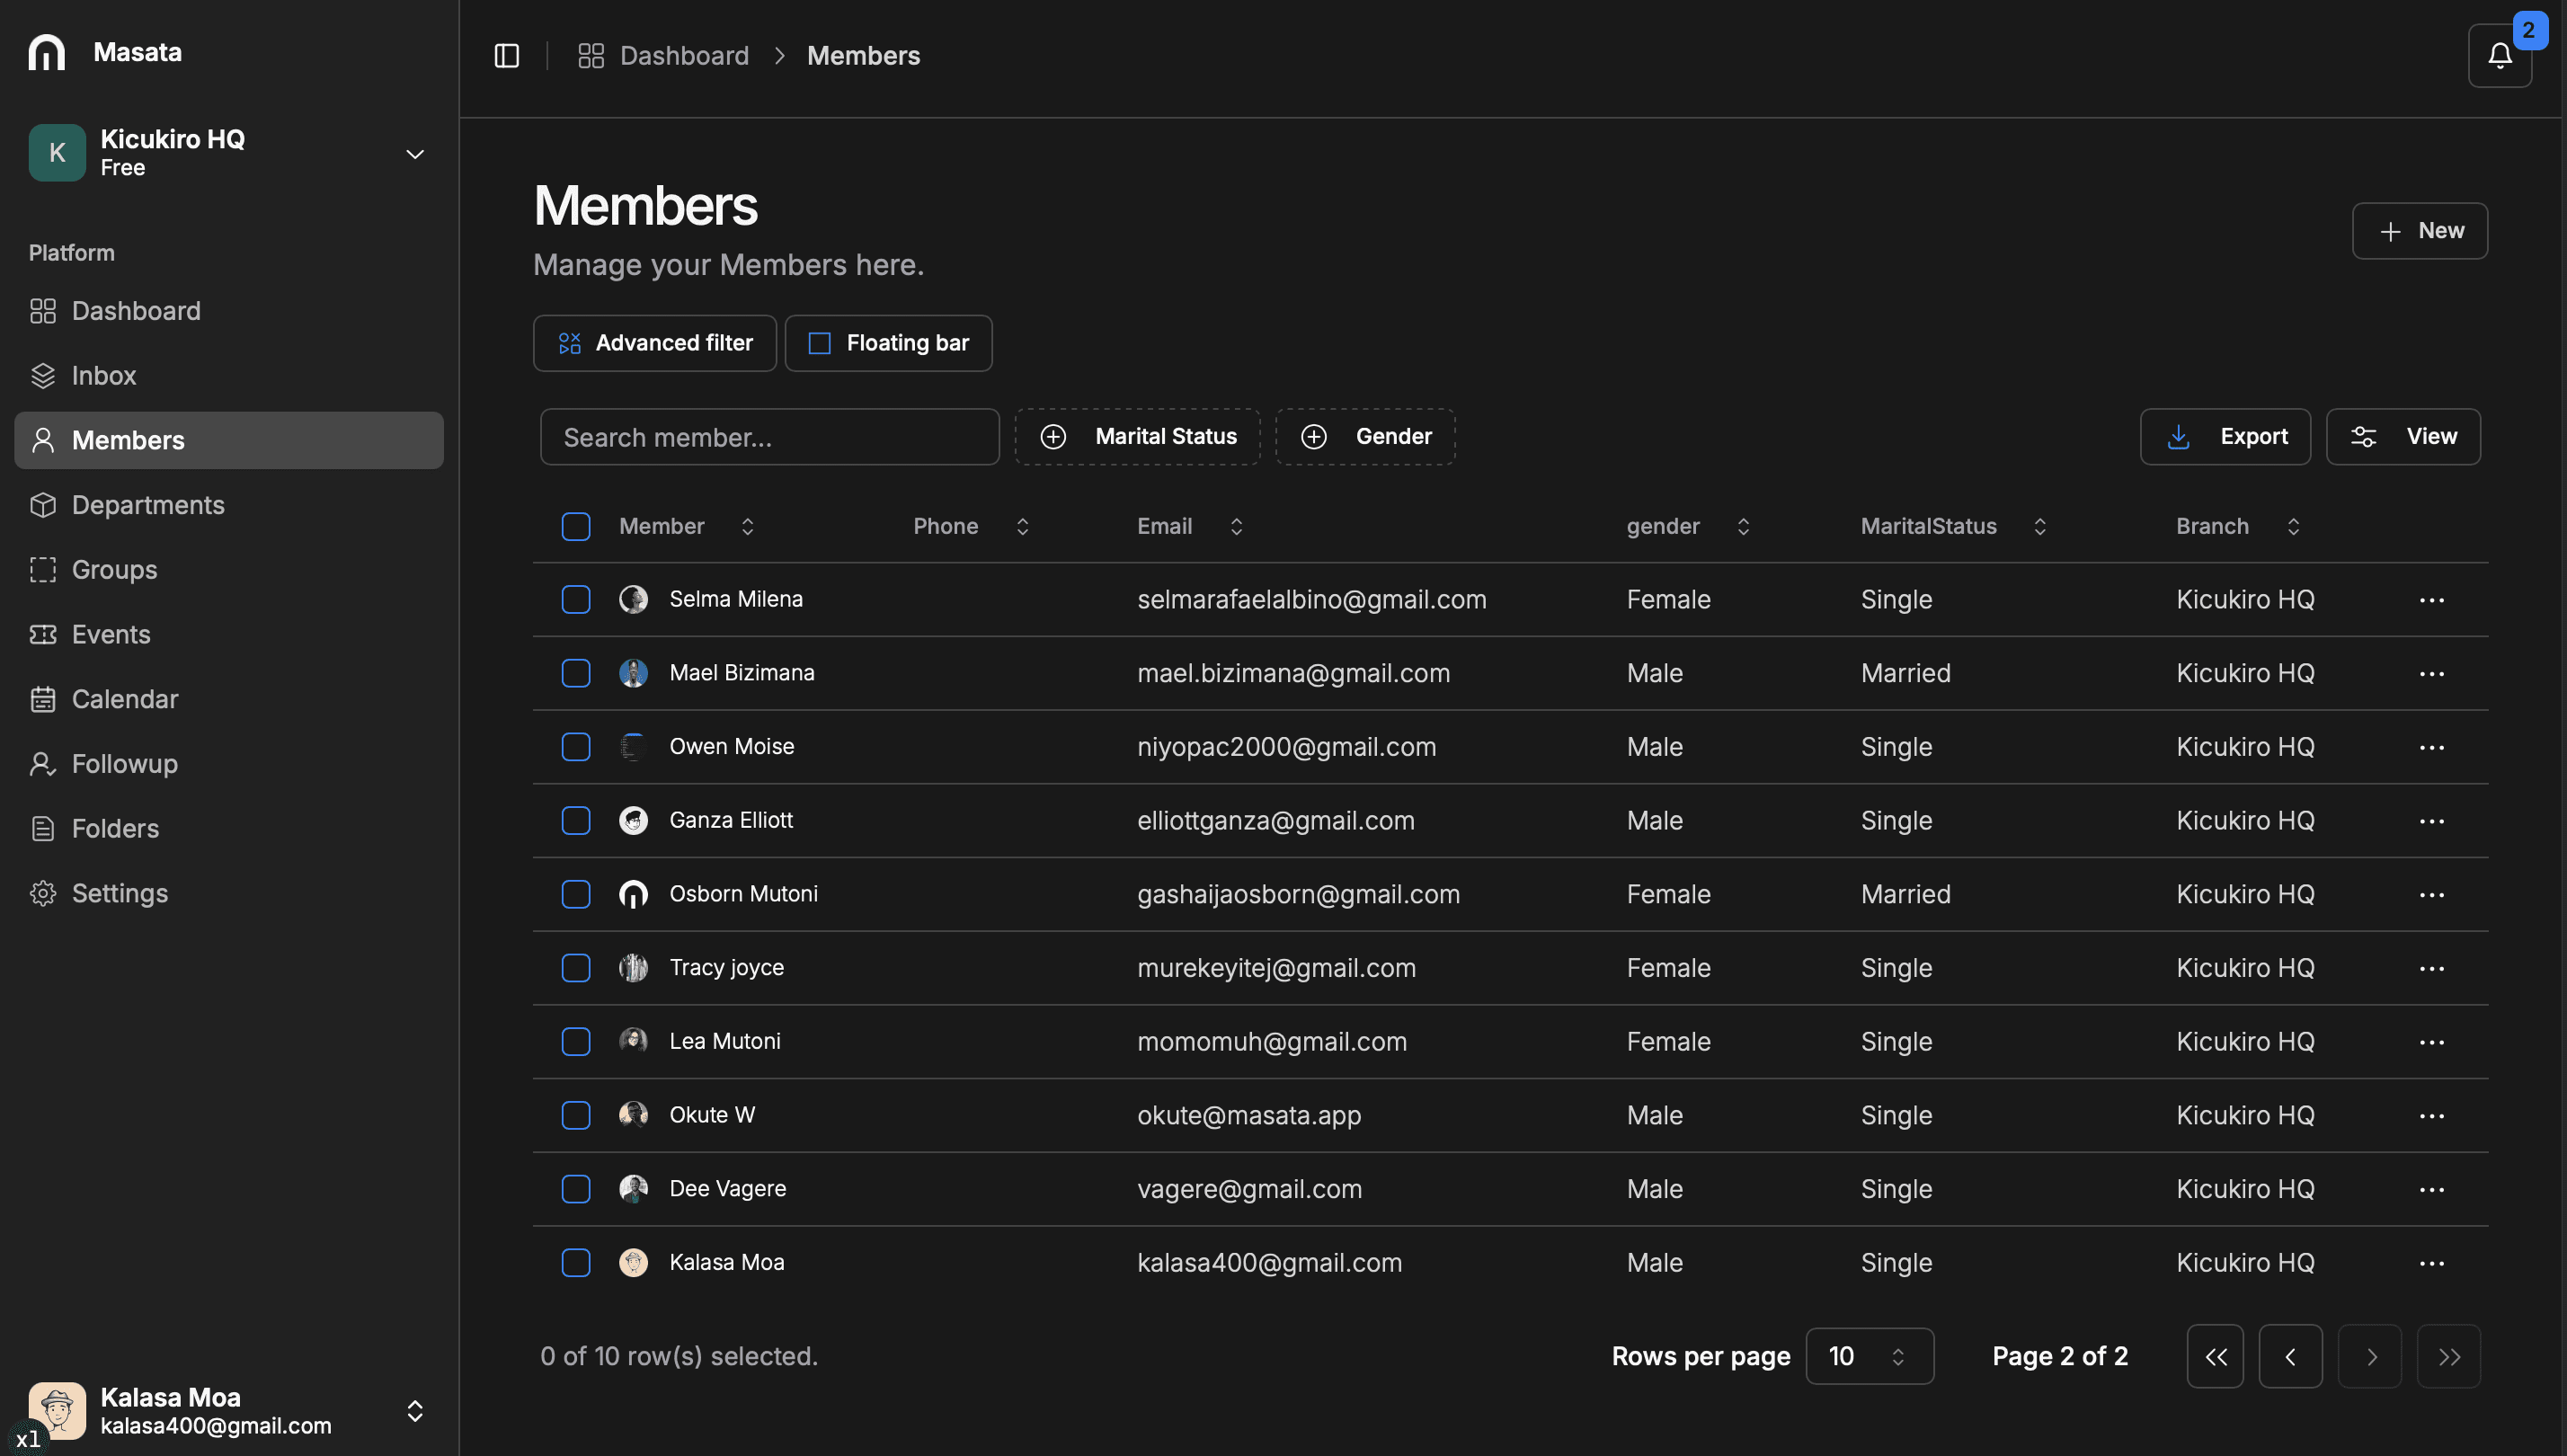Open row actions for Kalasa Moa

(2431, 1263)
